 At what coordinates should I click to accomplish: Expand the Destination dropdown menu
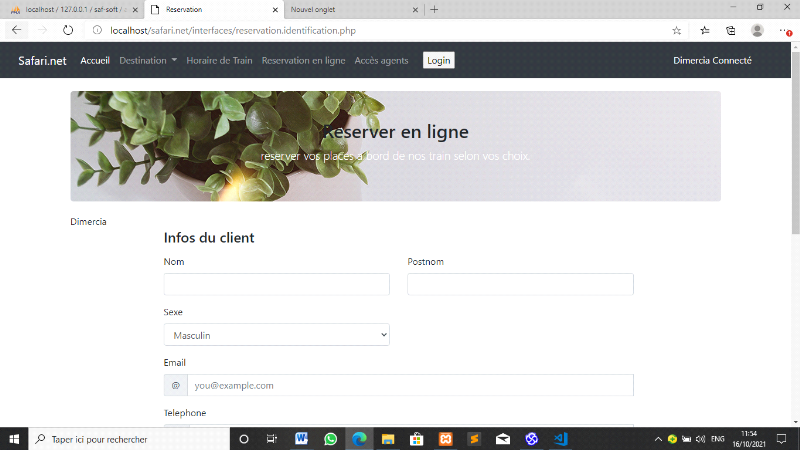(x=148, y=60)
